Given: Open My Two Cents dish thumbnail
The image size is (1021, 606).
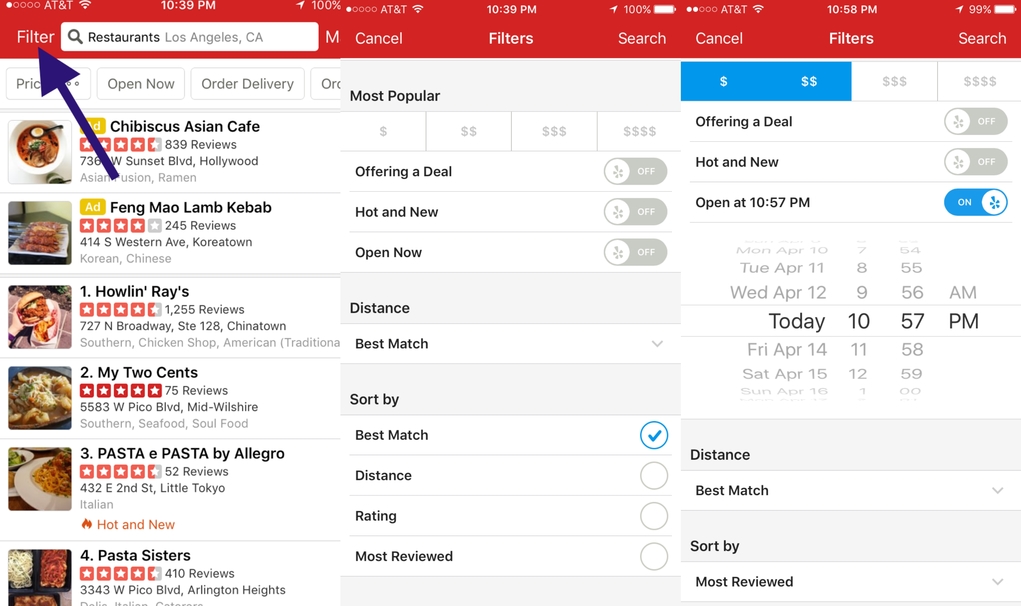Looking at the screenshot, I should click(x=40, y=398).
